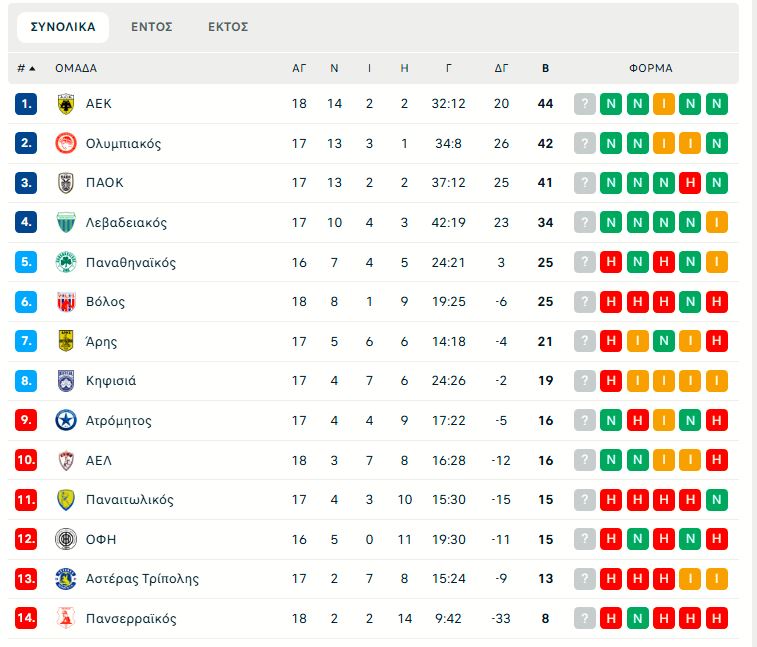Sort standings by the B points header
This screenshot has height=647, width=757.
pyautogui.click(x=545, y=68)
